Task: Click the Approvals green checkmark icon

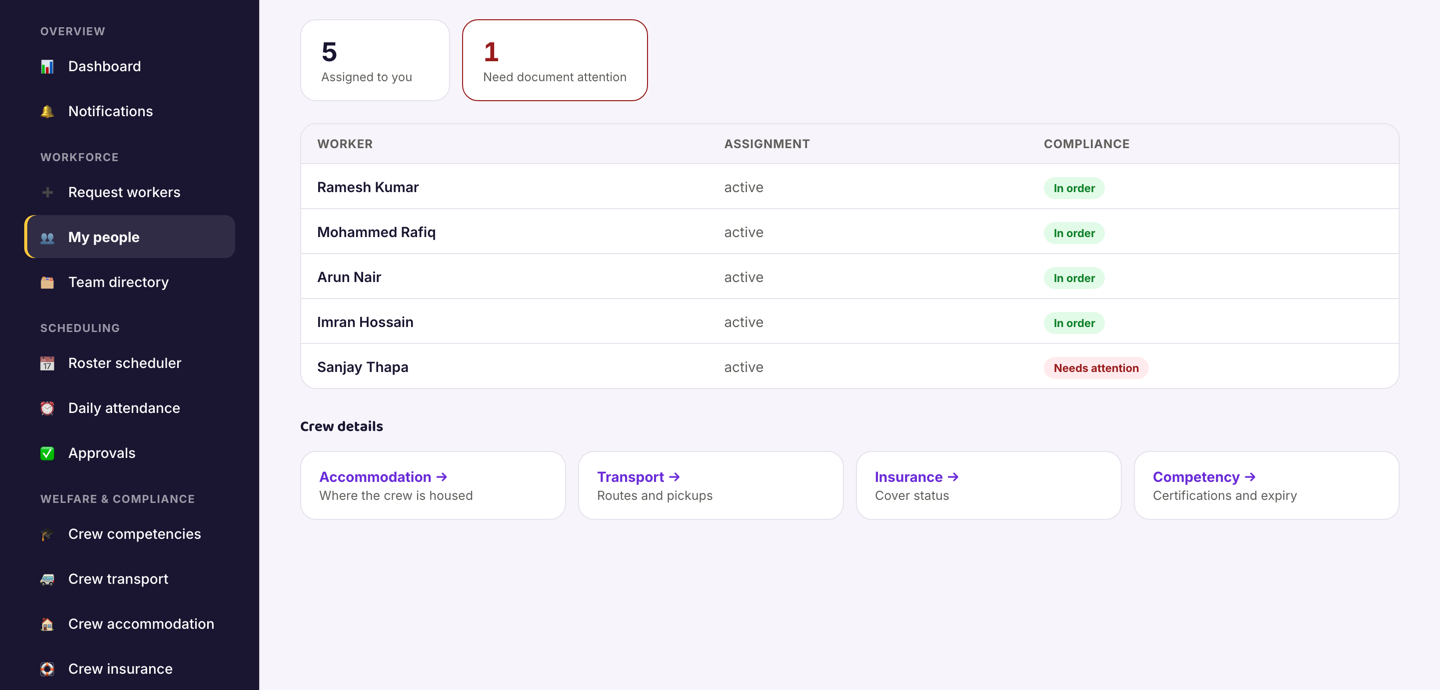Action: click(47, 453)
